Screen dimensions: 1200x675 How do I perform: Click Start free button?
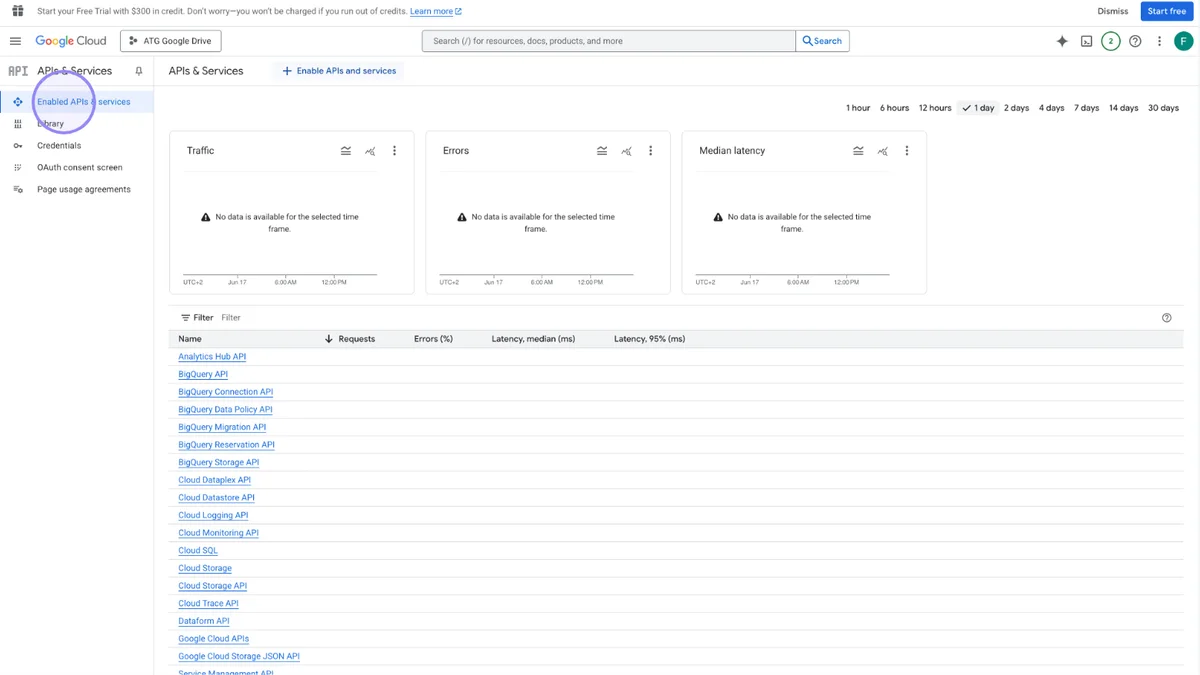click(x=1166, y=11)
